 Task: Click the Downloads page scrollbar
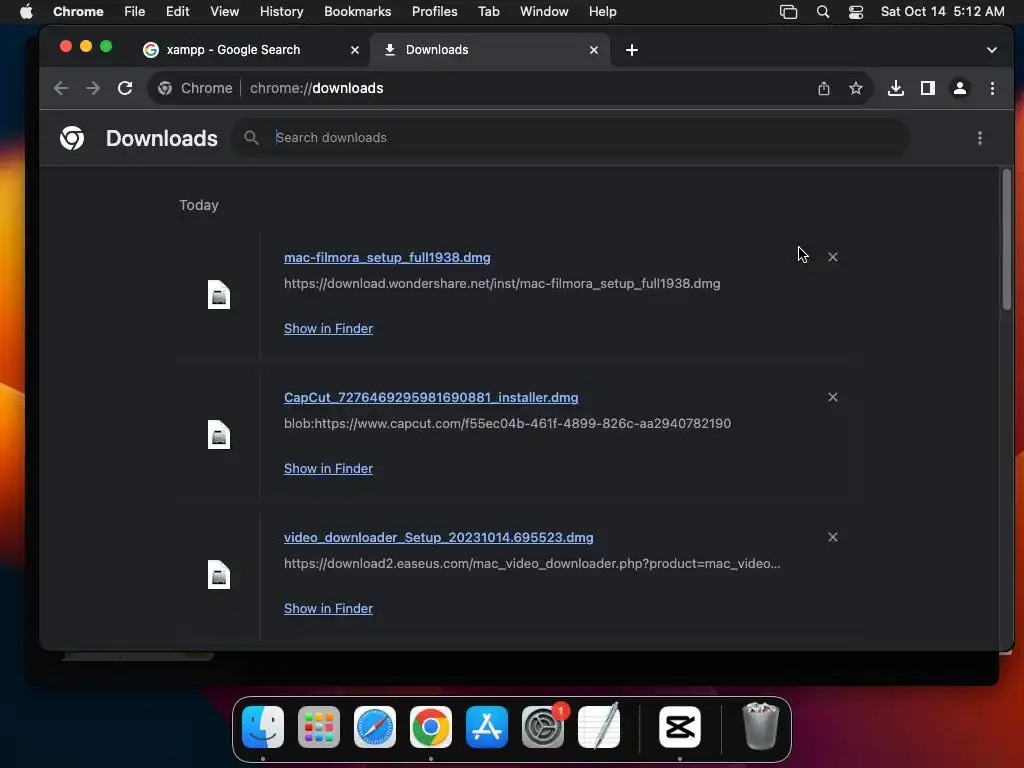[x=1006, y=239]
